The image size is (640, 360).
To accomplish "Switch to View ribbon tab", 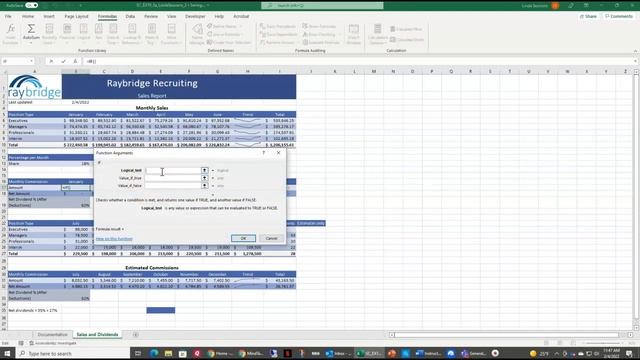I will tap(171, 16).
